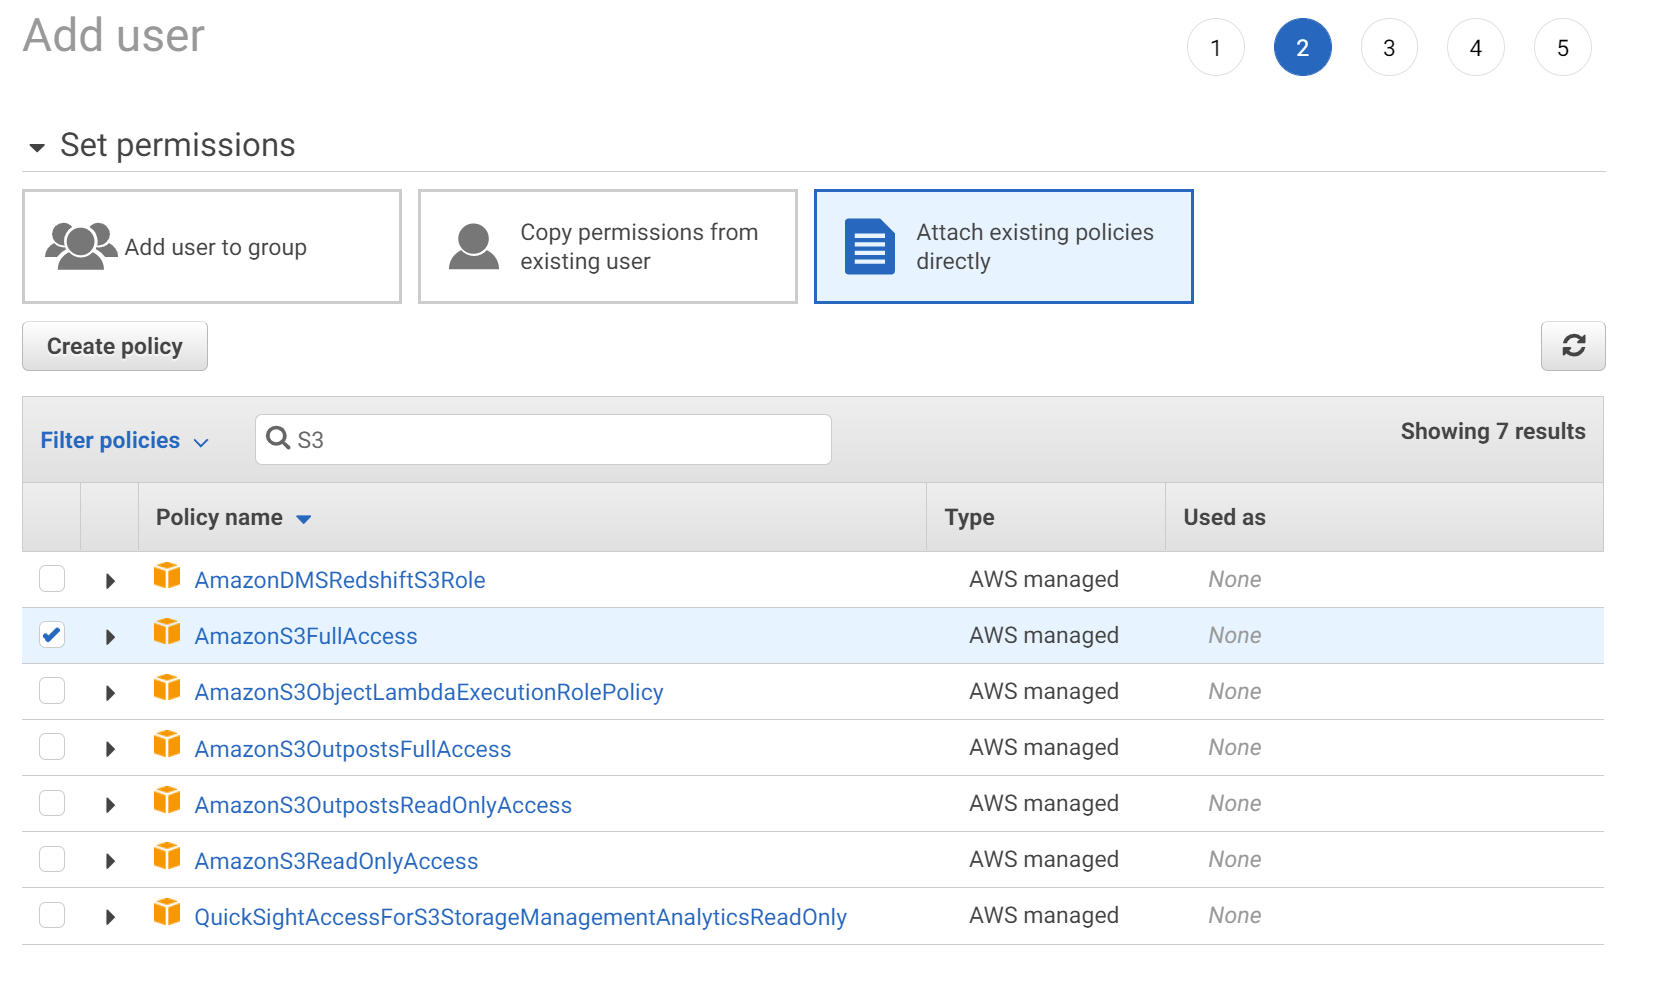The height and width of the screenshot is (983, 1659).
Task: Click the orange box icon beside QuickSightAccessForS3StorageManagementAnalyticsReadOnly
Action: [x=167, y=912]
